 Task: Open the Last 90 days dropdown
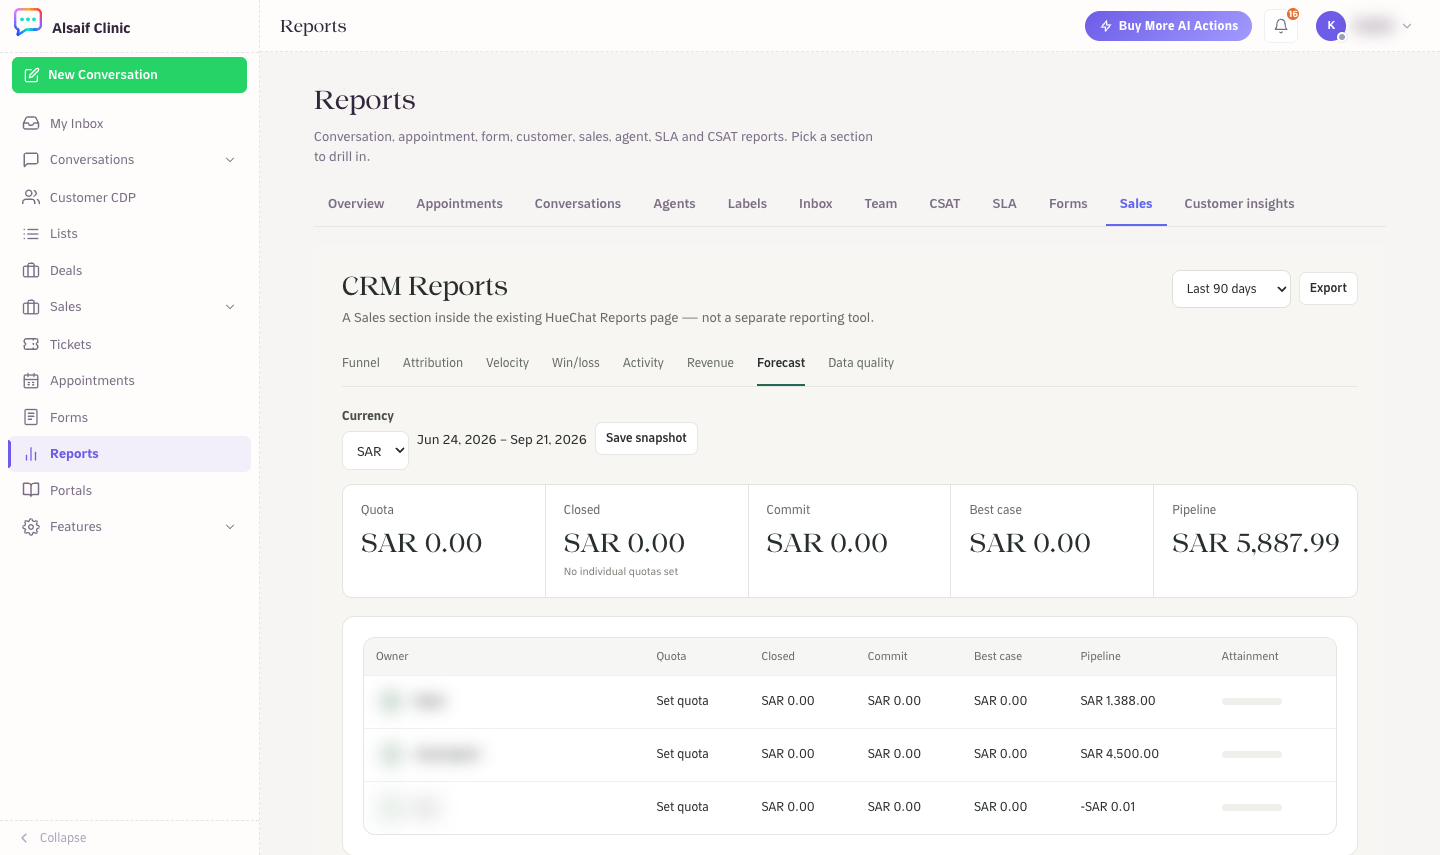[x=1231, y=289]
